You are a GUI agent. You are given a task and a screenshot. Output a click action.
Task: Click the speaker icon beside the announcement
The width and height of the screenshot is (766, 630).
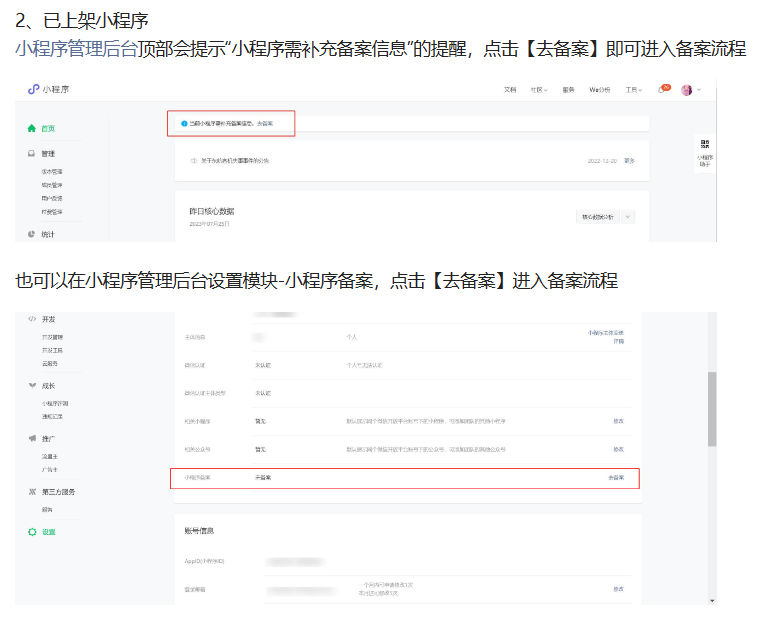(193, 161)
